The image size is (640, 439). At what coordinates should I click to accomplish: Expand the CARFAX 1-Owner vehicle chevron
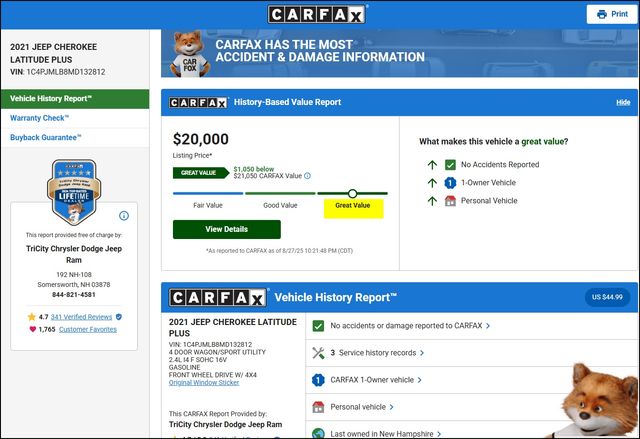(419, 380)
